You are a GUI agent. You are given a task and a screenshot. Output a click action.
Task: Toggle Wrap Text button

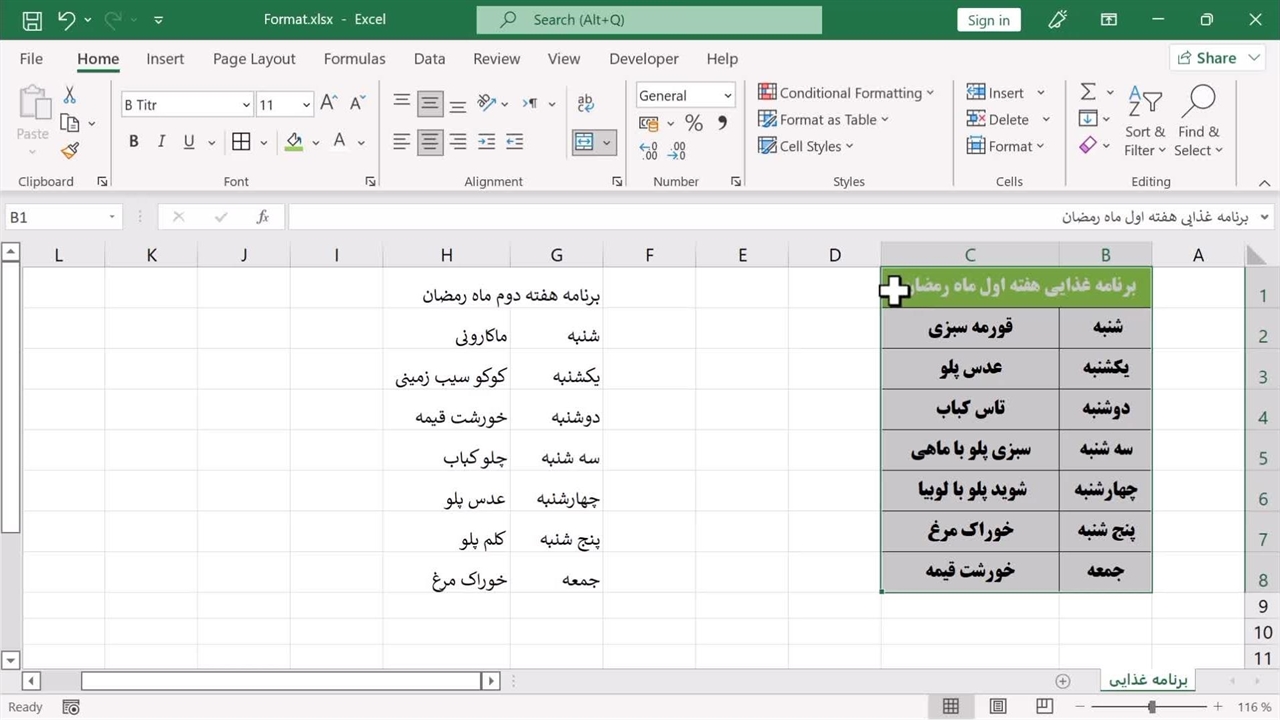pos(585,103)
